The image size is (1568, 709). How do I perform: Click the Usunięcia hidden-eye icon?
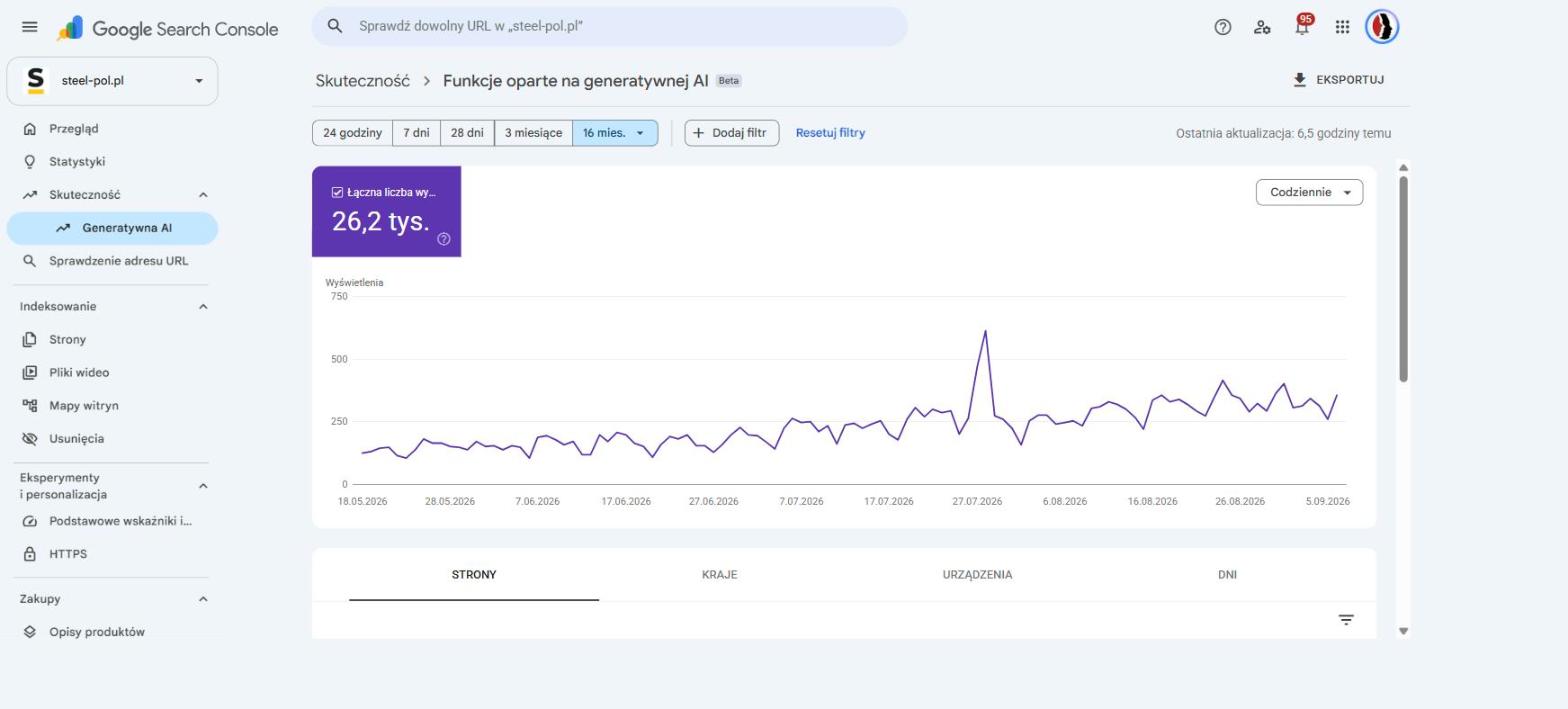[30, 439]
